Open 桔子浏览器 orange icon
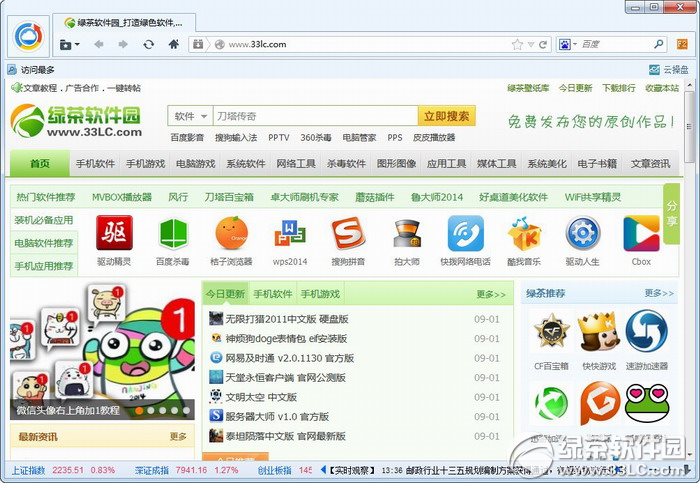Viewport: 700px width, 490px height. tap(231, 233)
